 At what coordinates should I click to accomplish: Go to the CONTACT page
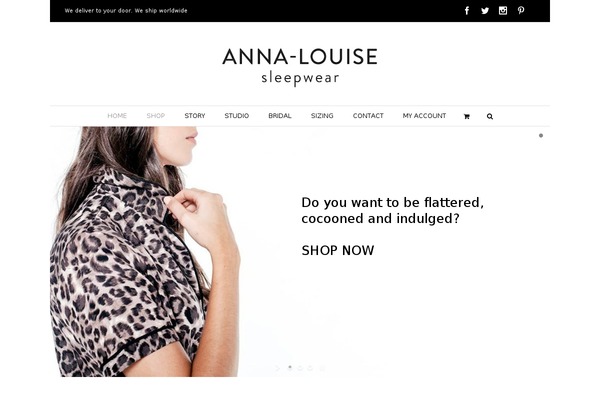(x=368, y=116)
